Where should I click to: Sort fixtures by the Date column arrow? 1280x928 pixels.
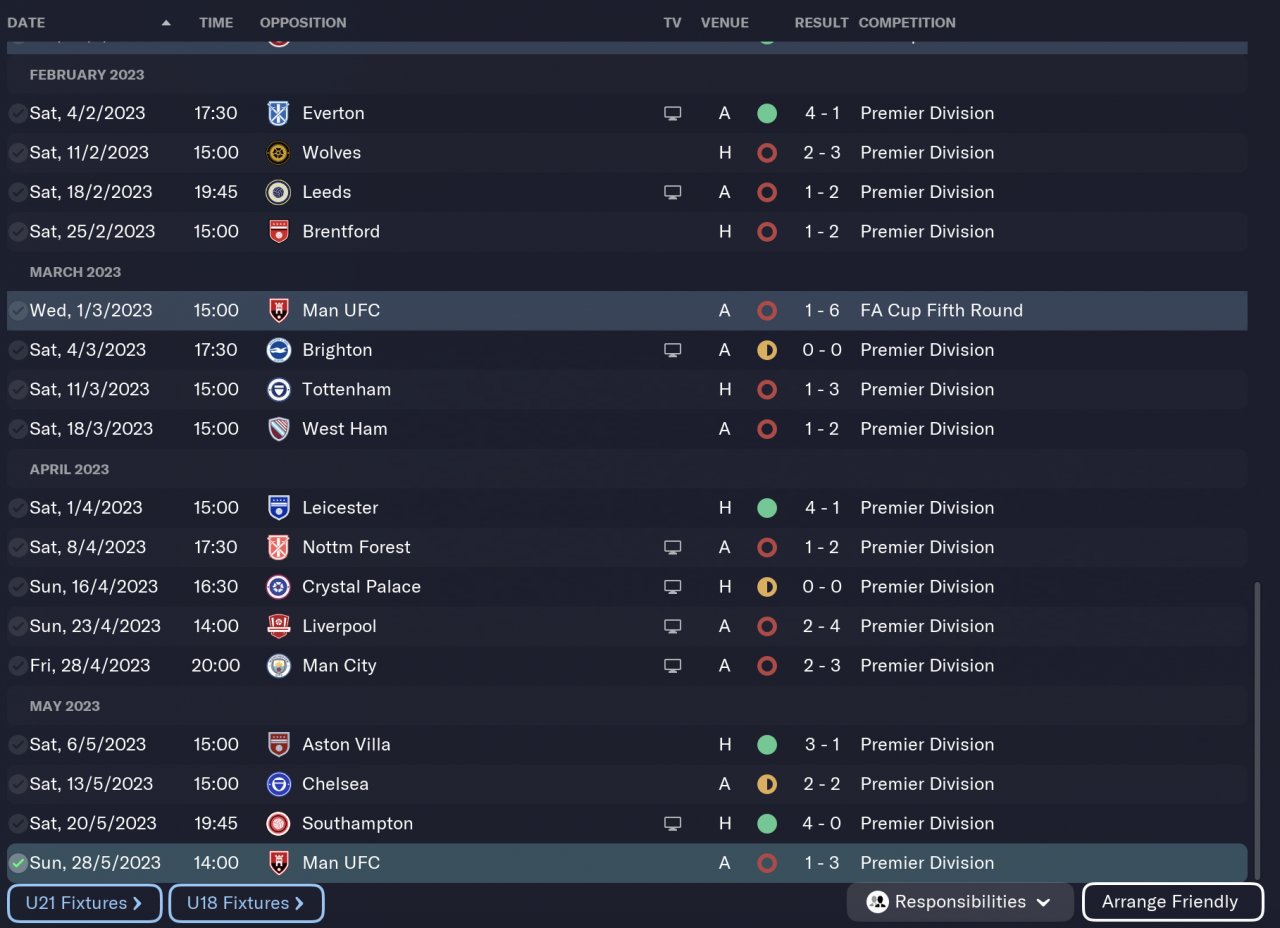click(x=166, y=23)
